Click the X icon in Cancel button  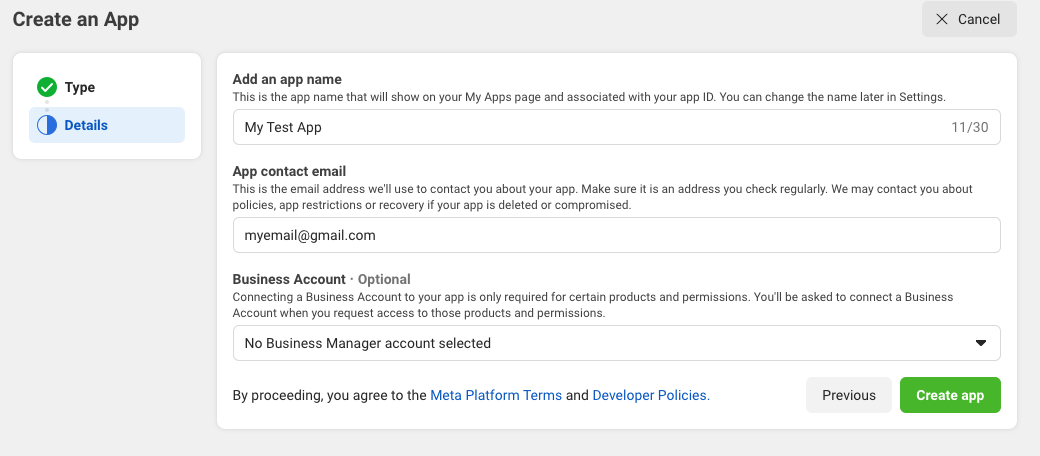(x=942, y=19)
